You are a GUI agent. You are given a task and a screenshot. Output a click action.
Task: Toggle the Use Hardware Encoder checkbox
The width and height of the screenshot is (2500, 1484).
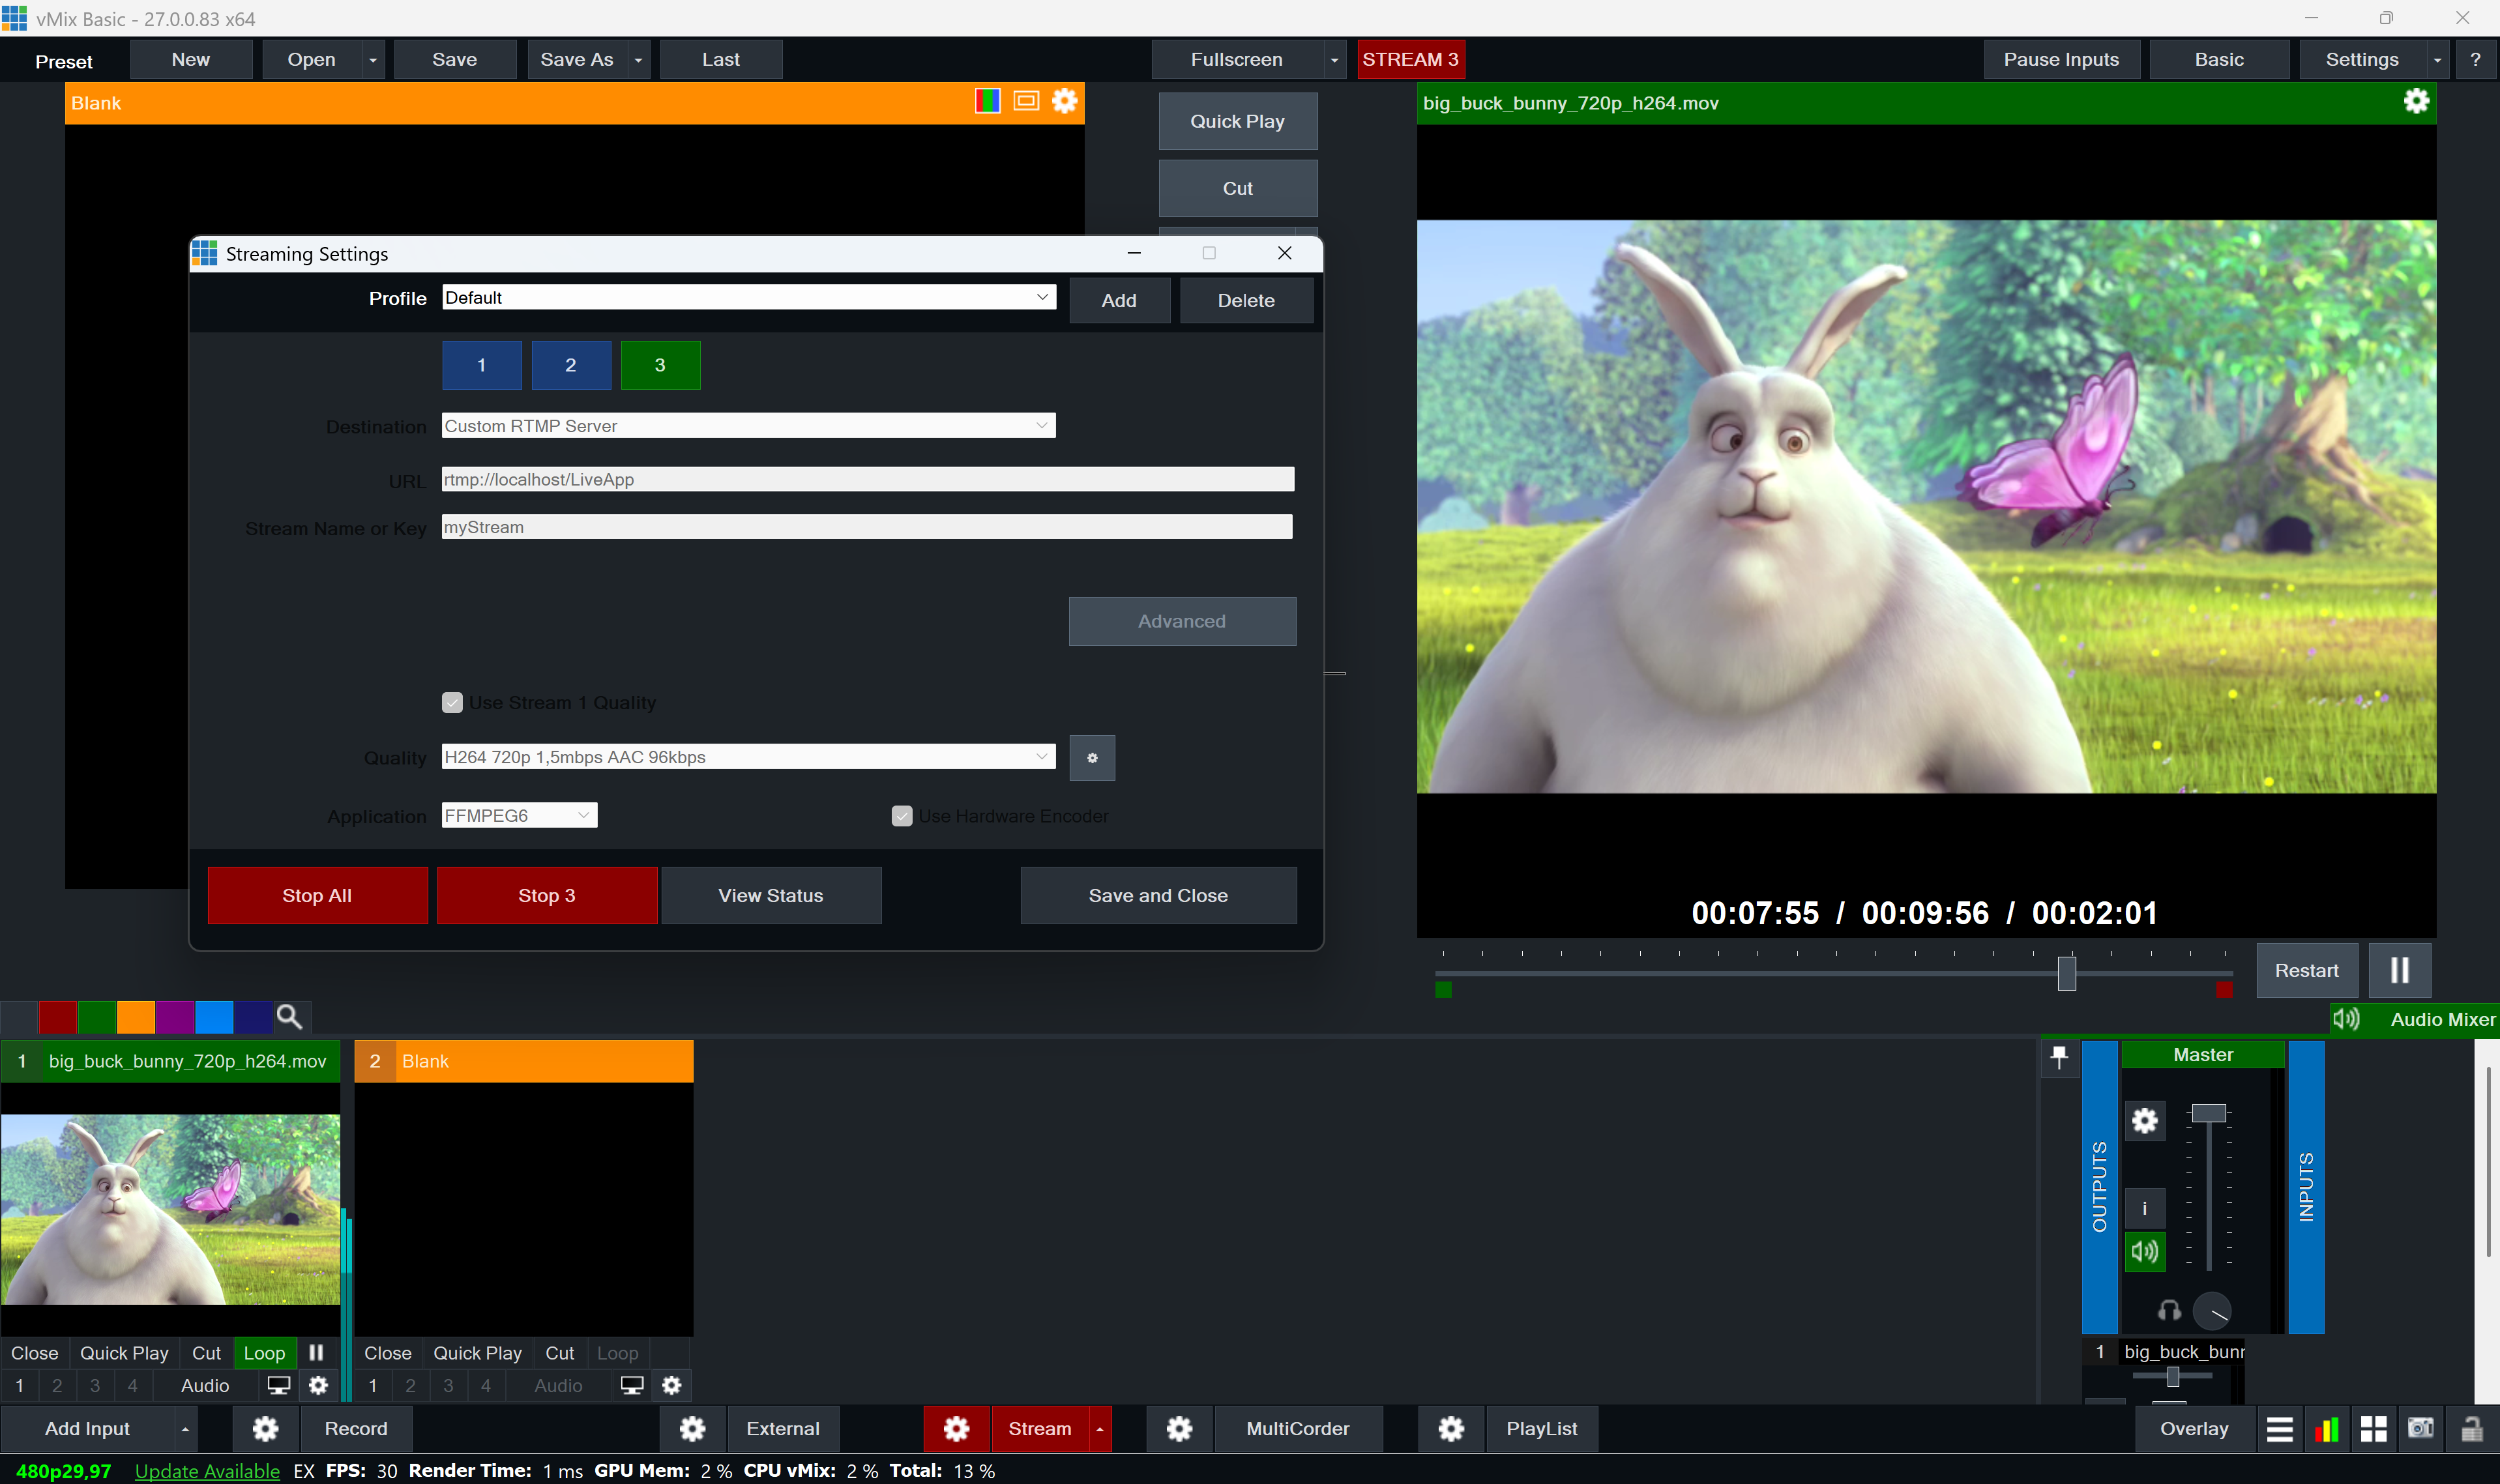click(x=902, y=816)
